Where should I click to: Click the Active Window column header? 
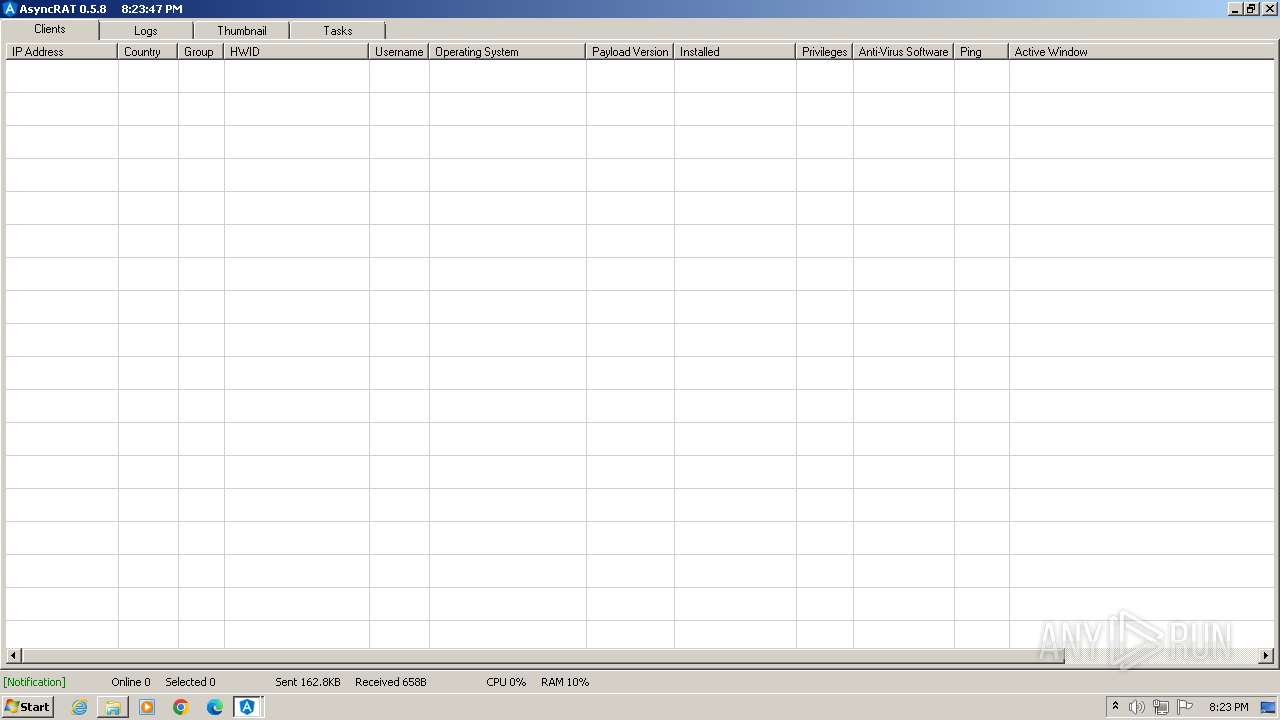pyautogui.click(x=1141, y=52)
